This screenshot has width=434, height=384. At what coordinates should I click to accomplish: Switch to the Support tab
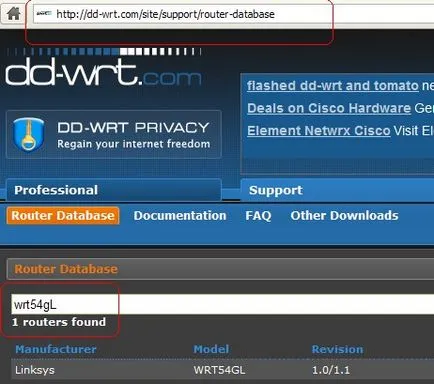click(337, 190)
